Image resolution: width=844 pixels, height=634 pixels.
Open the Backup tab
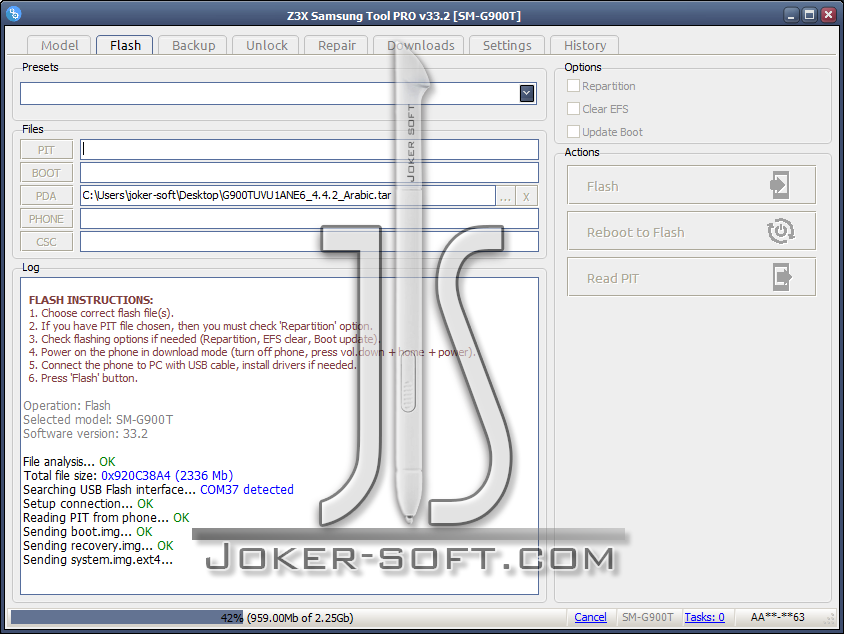[193, 46]
